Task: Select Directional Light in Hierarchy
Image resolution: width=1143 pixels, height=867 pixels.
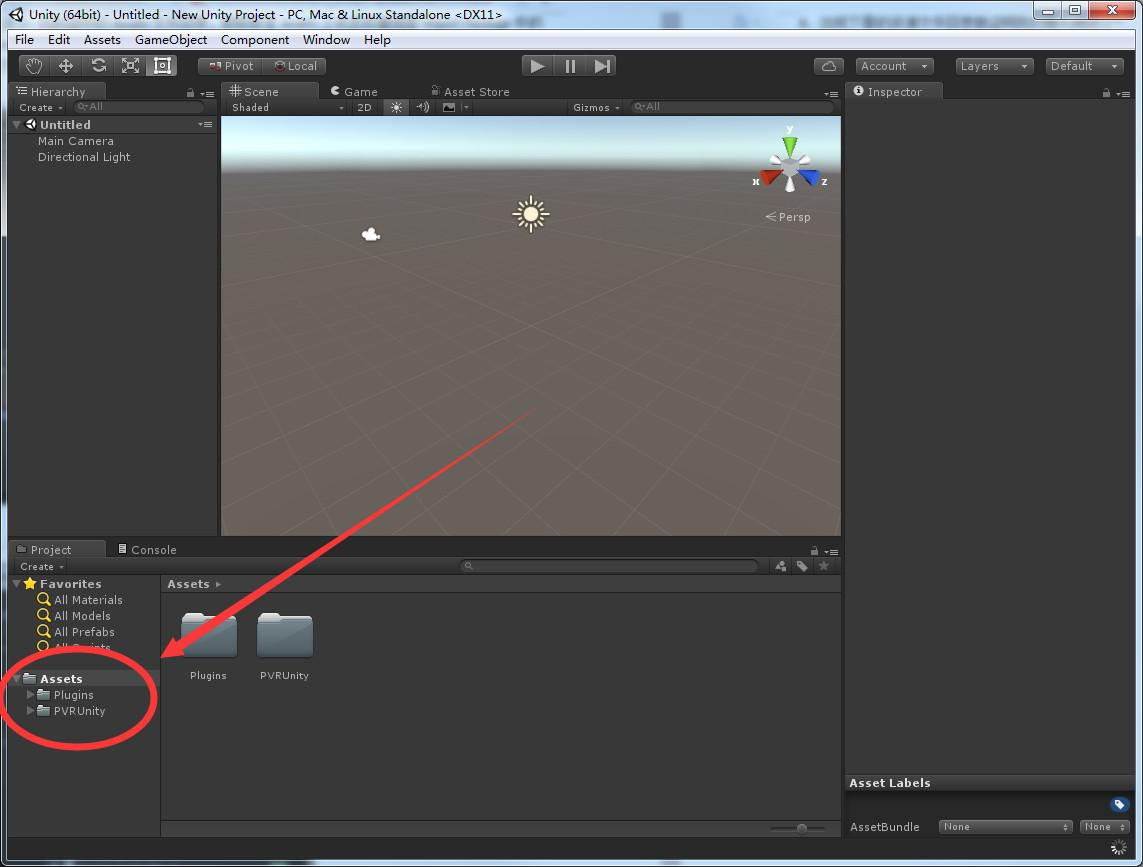Action: (x=84, y=157)
